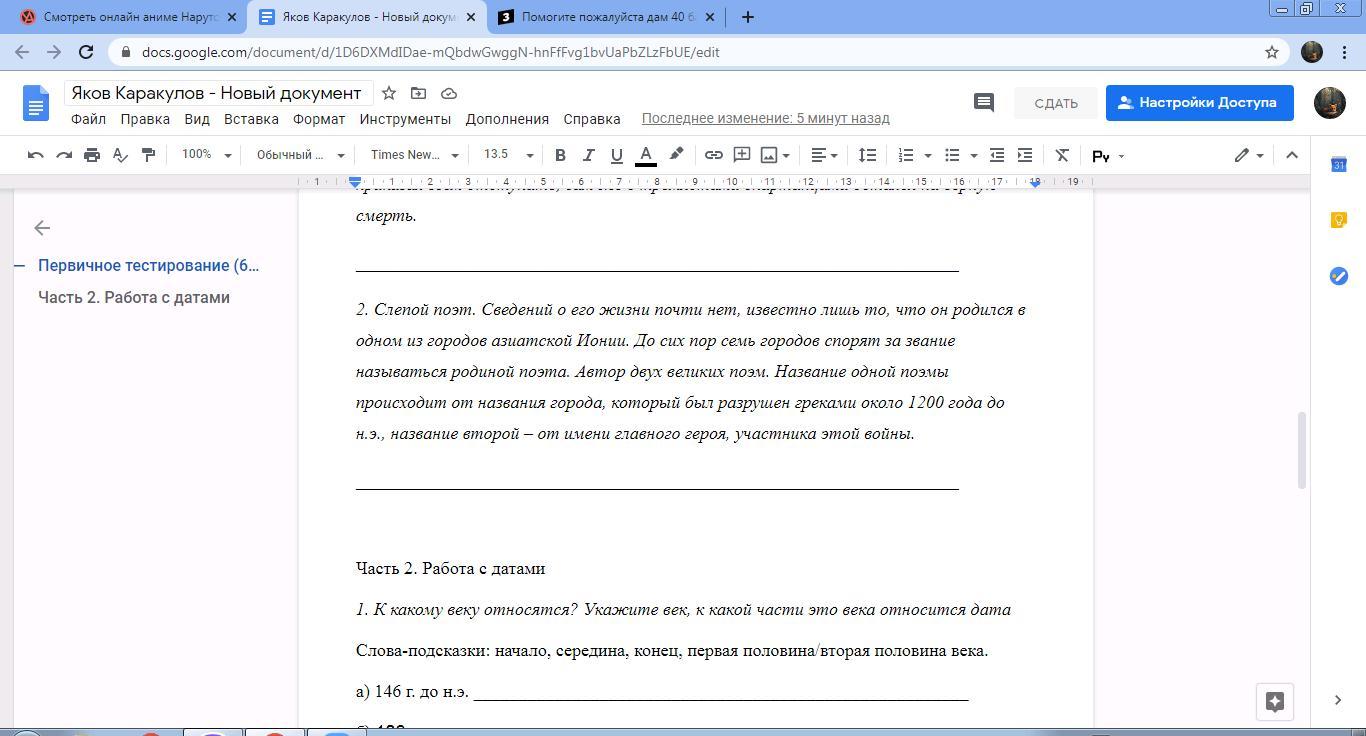Open the Формат menu
The width and height of the screenshot is (1366, 736).
point(319,119)
